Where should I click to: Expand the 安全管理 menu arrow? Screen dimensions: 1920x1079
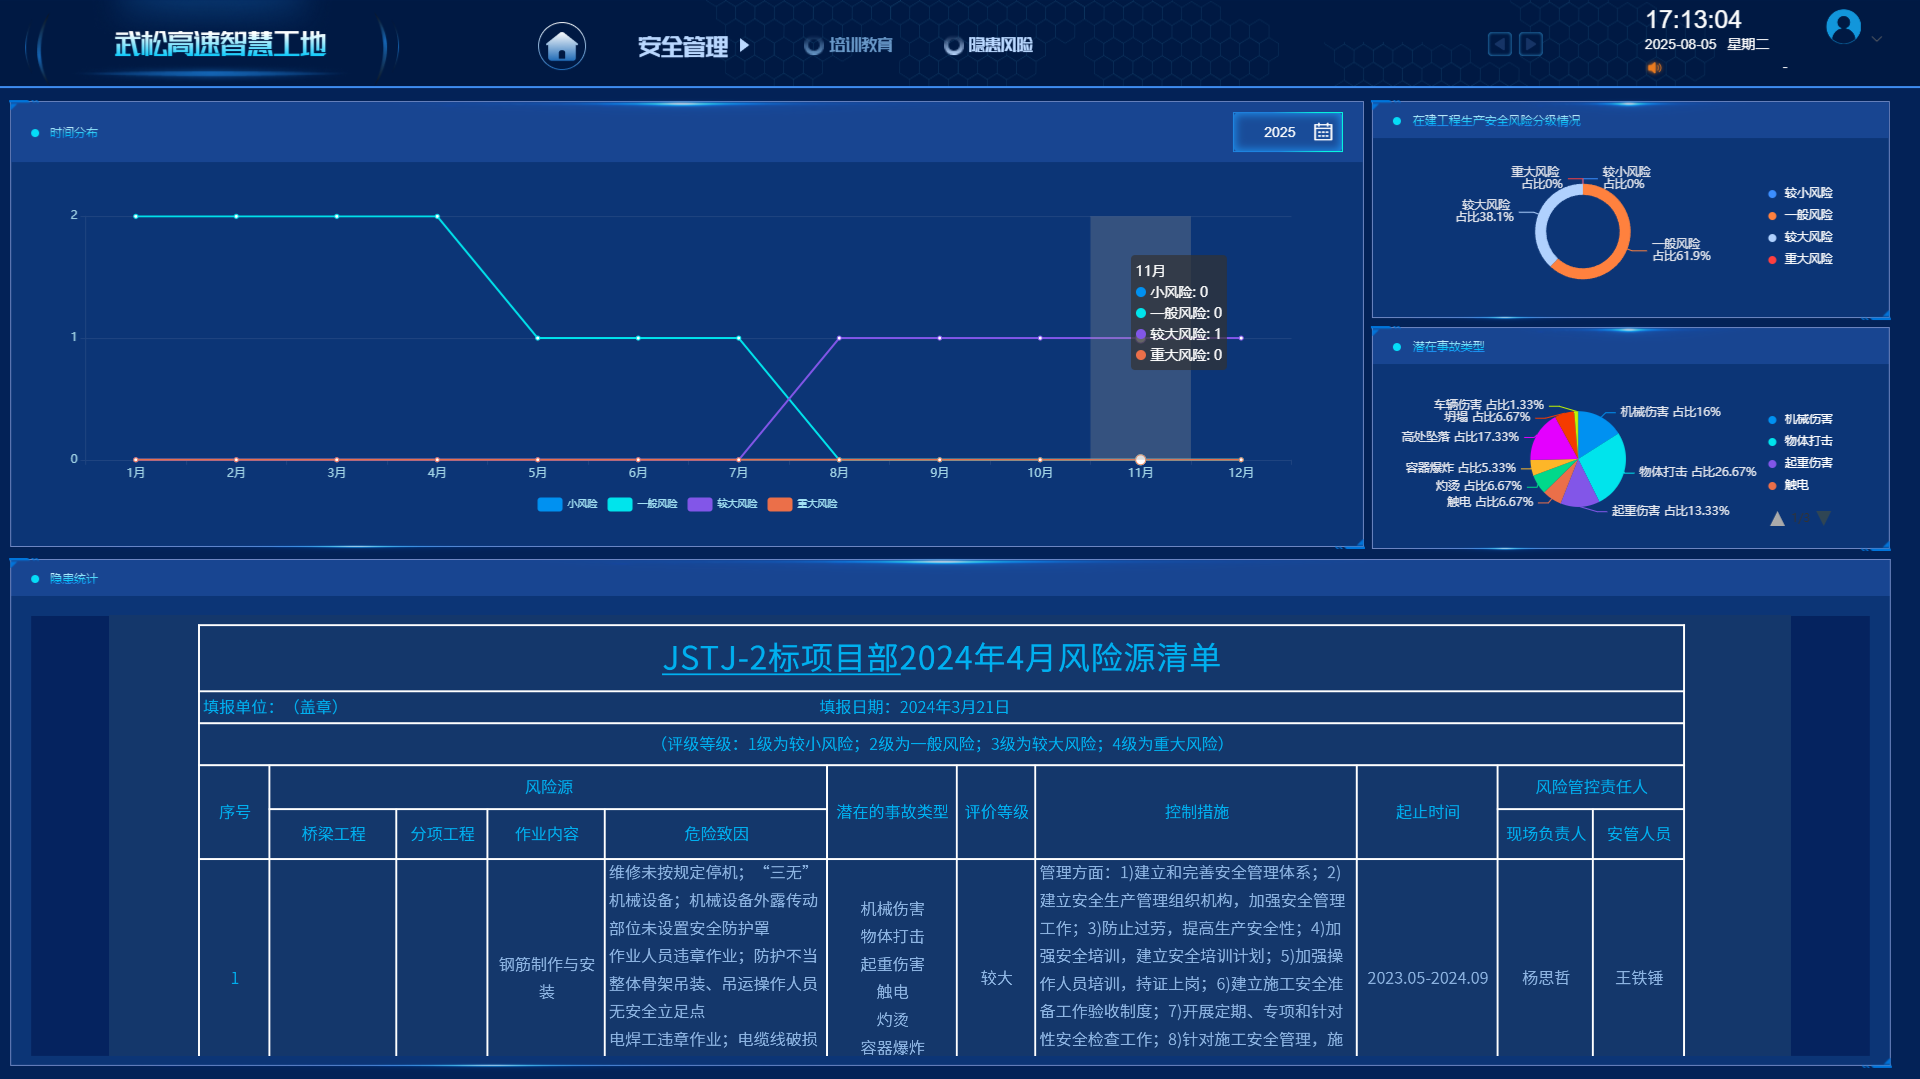744,45
